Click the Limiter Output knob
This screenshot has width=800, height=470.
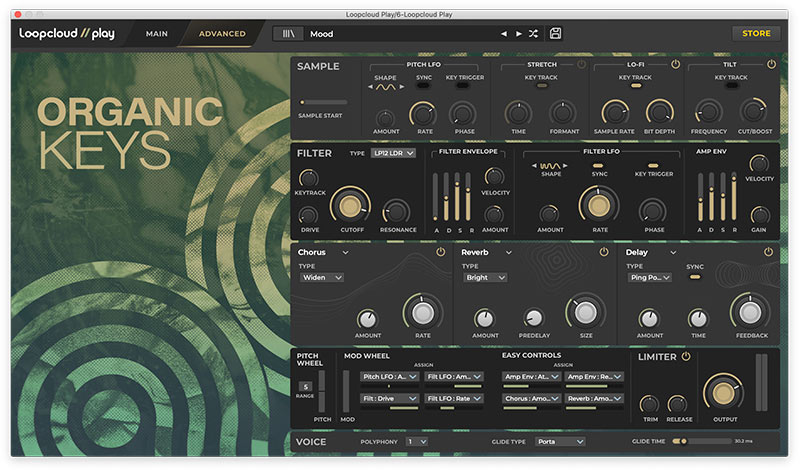pyautogui.click(x=723, y=393)
